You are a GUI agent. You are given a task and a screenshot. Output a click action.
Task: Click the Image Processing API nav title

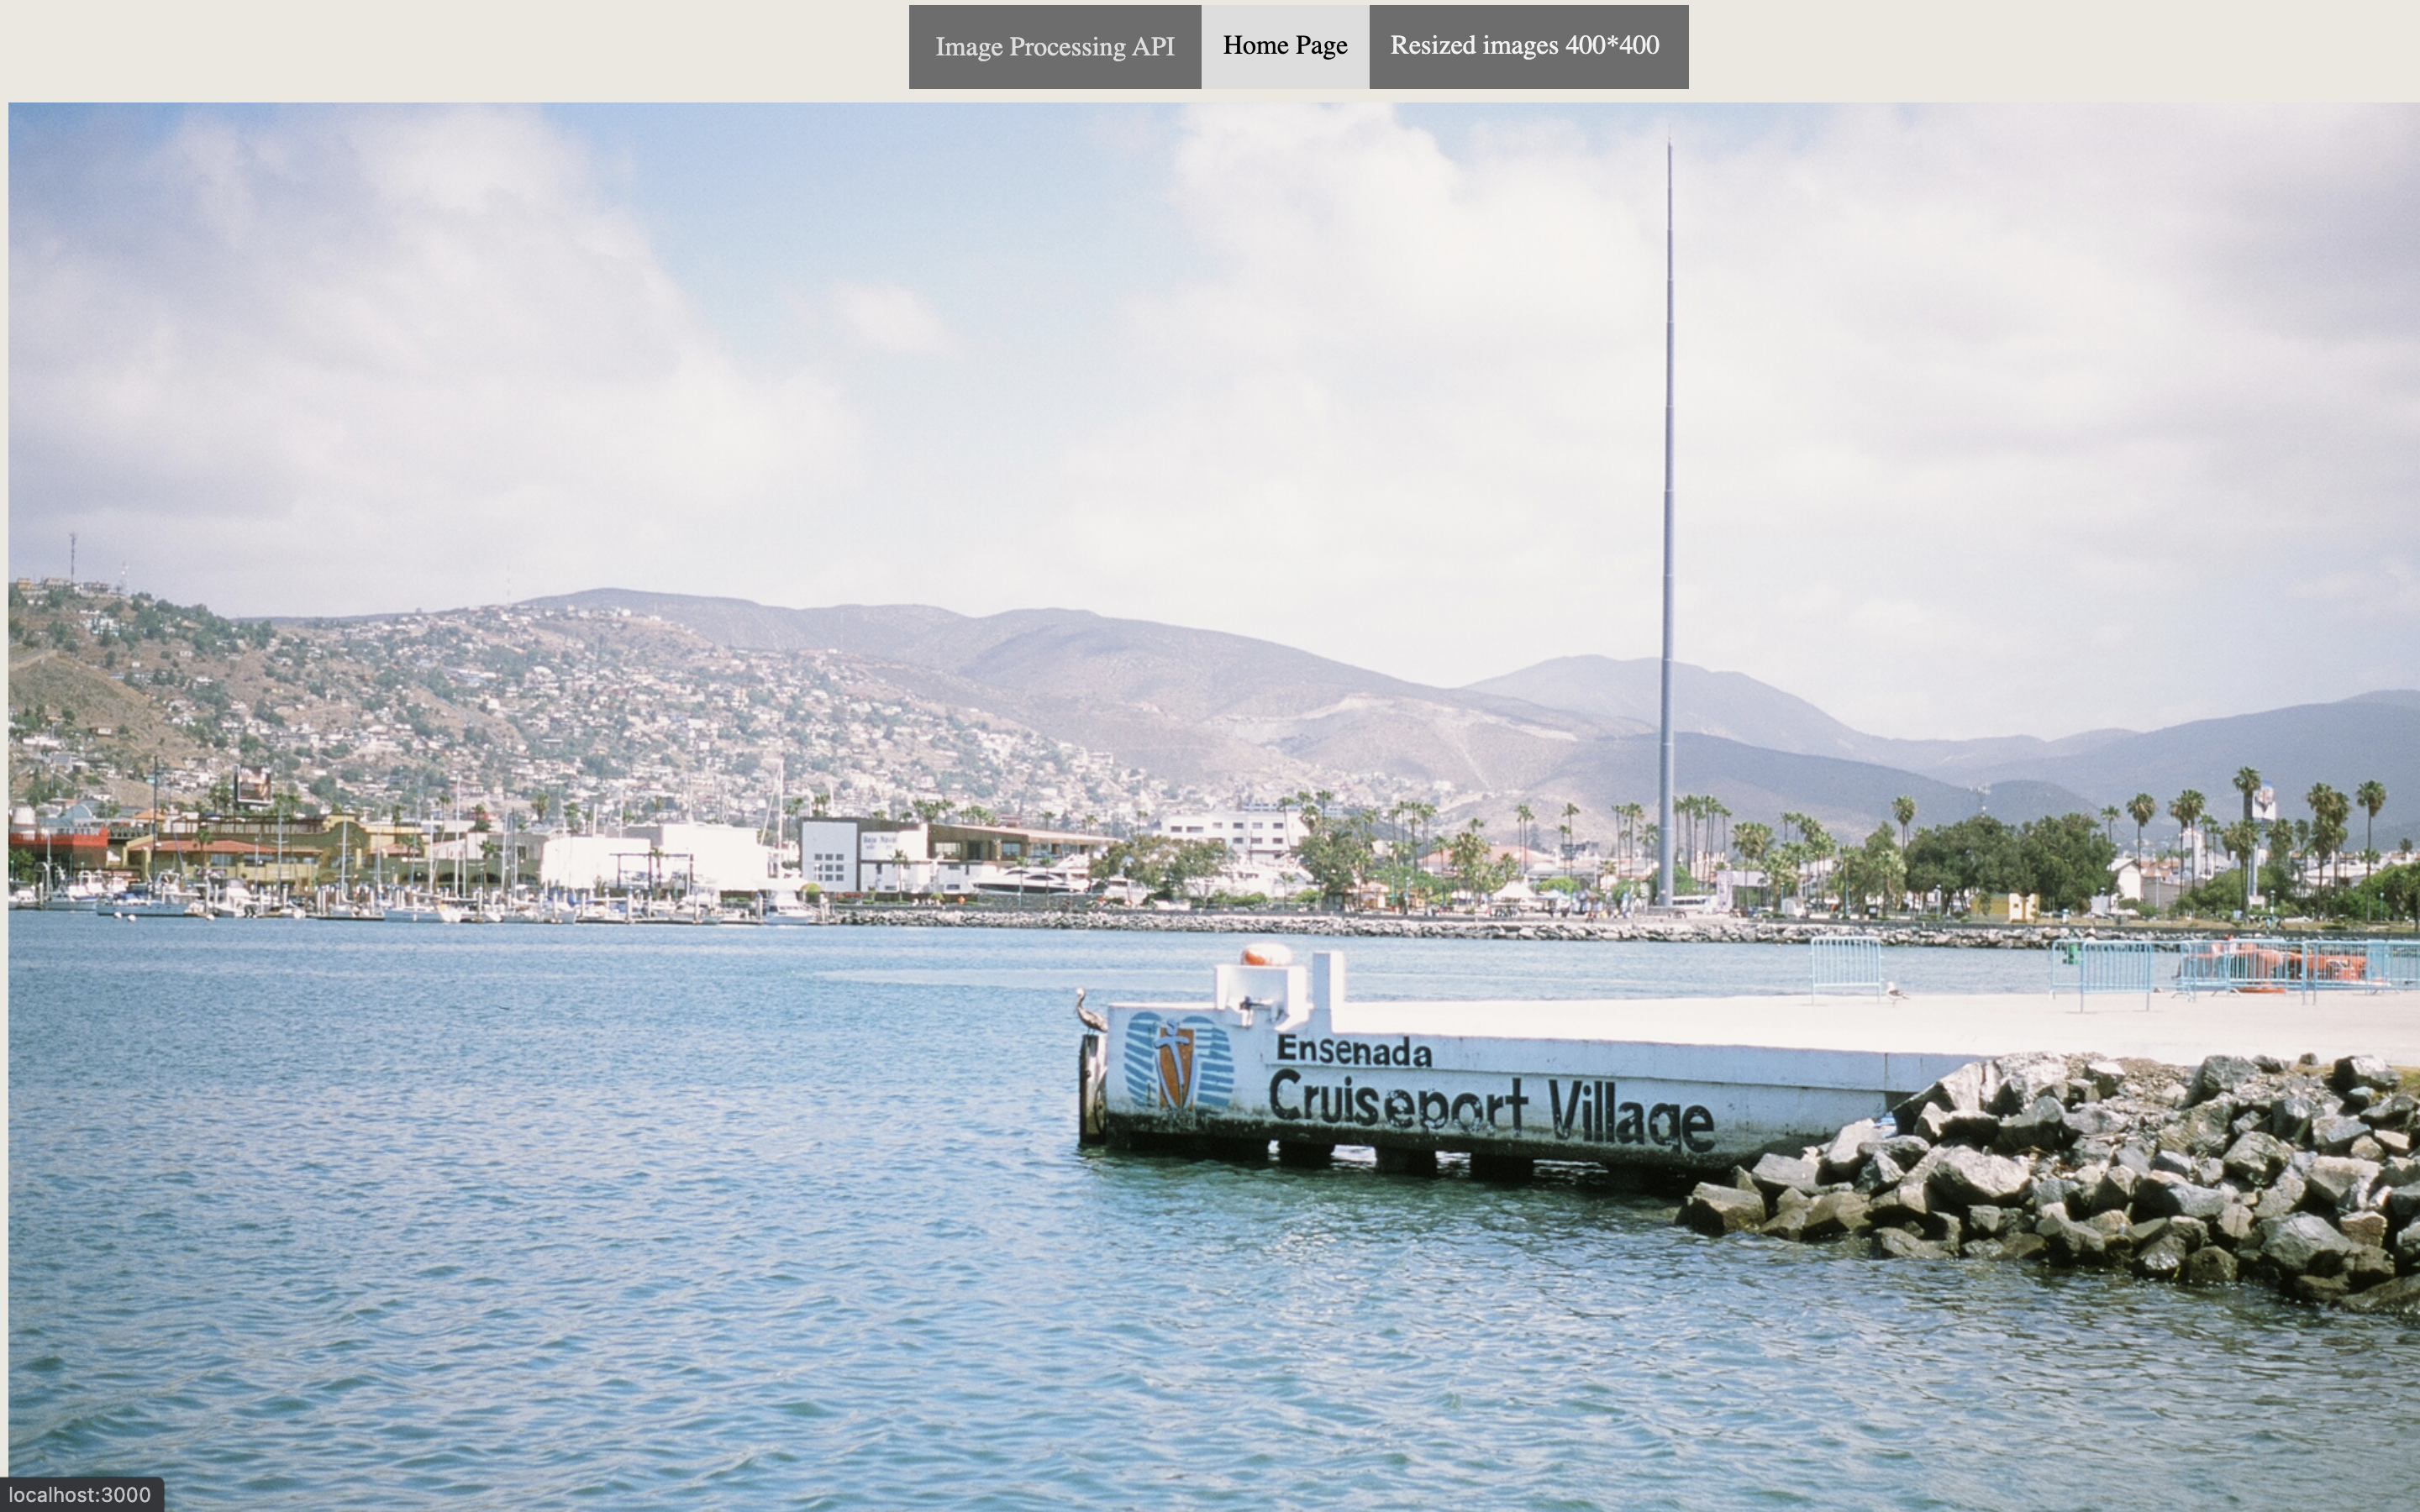[x=1054, y=47]
